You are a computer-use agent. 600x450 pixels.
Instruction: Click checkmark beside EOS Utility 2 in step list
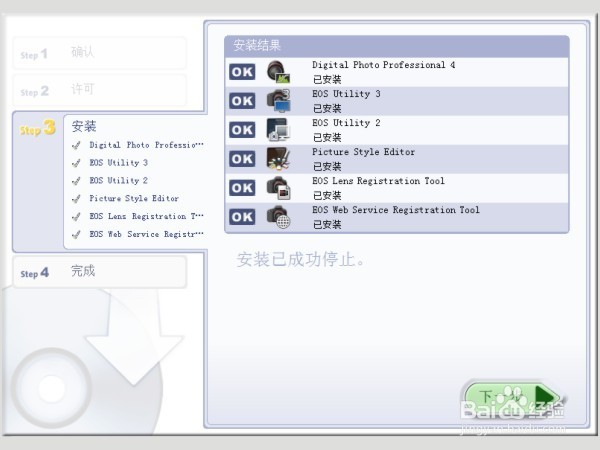point(77,181)
